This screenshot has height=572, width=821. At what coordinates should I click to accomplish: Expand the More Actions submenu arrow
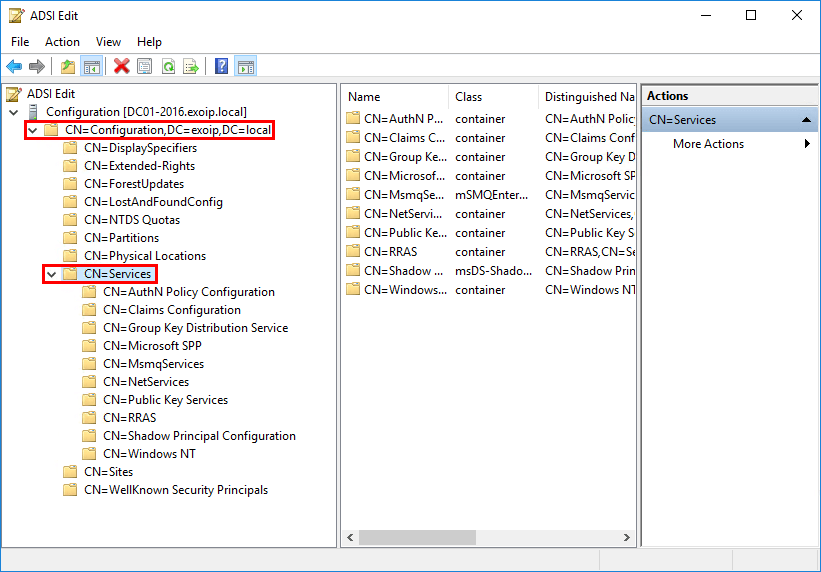pyautogui.click(x=807, y=144)
